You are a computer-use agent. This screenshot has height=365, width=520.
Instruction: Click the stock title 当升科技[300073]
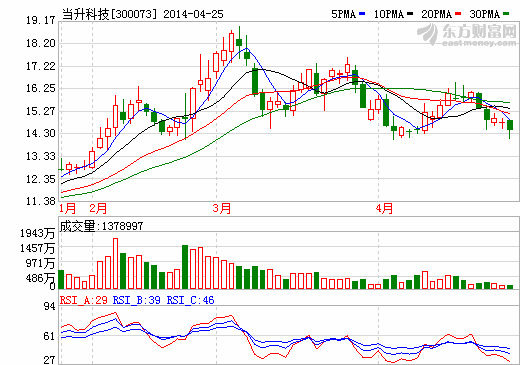click(109, 14)
